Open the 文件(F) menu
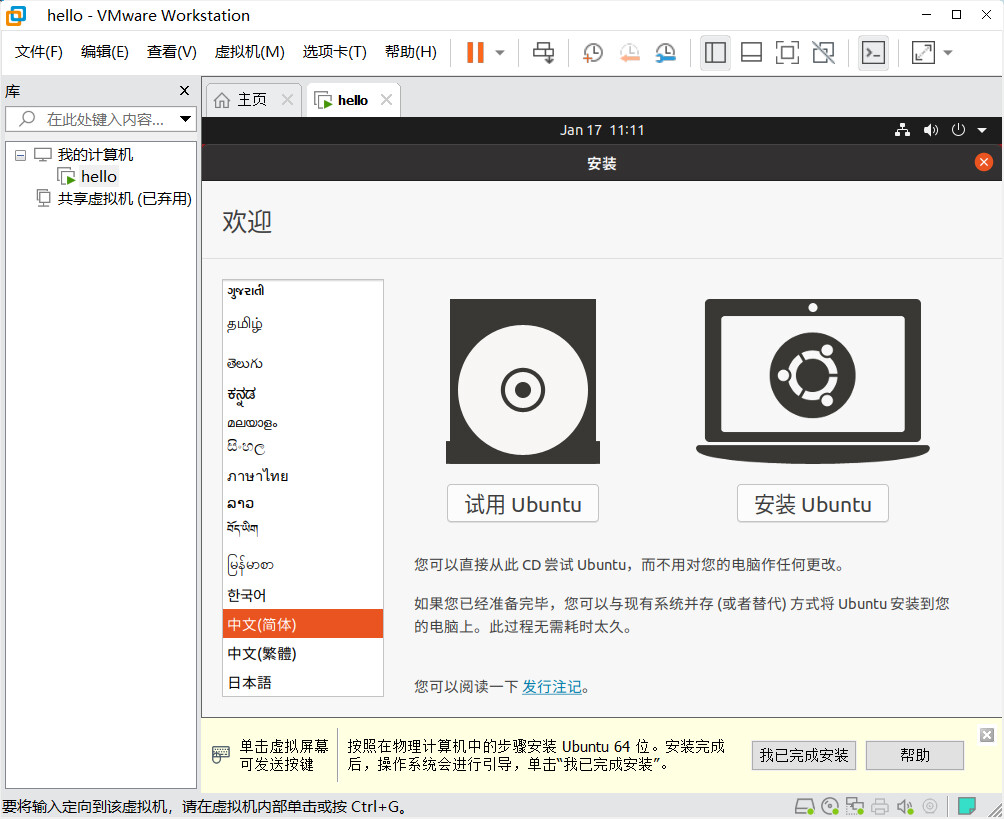This screenshot has height=819, width=1004. (38, 52)
